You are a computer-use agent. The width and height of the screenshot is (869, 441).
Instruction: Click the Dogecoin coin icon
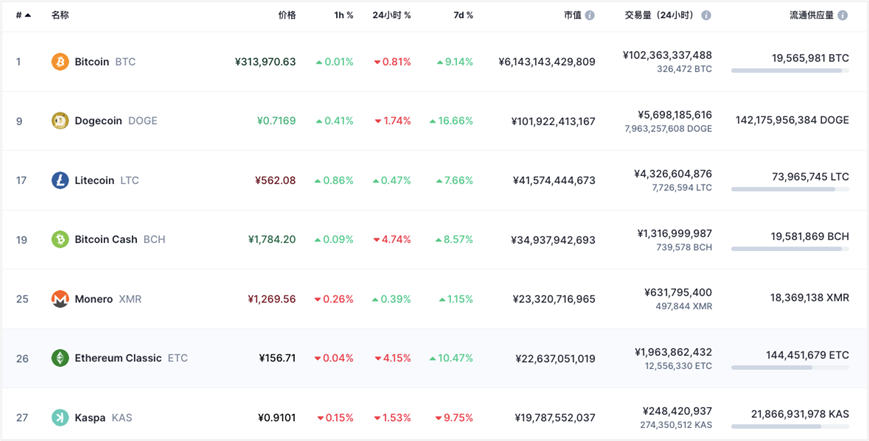60,121
